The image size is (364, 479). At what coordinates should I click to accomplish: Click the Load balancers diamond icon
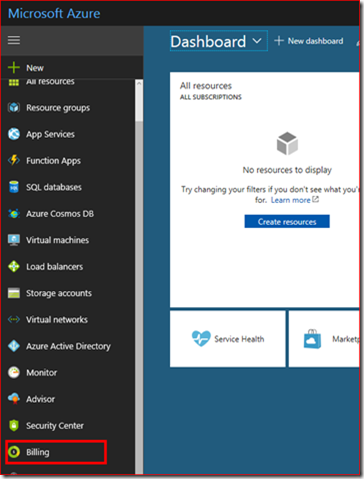(14, 266)
